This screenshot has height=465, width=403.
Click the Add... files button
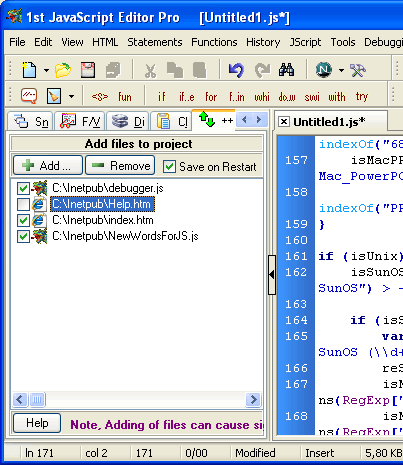tap(48, 165)
